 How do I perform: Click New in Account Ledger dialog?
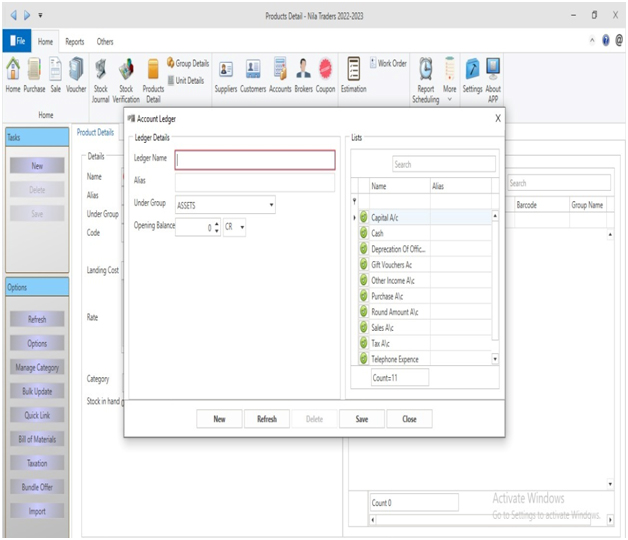(219, 419)
